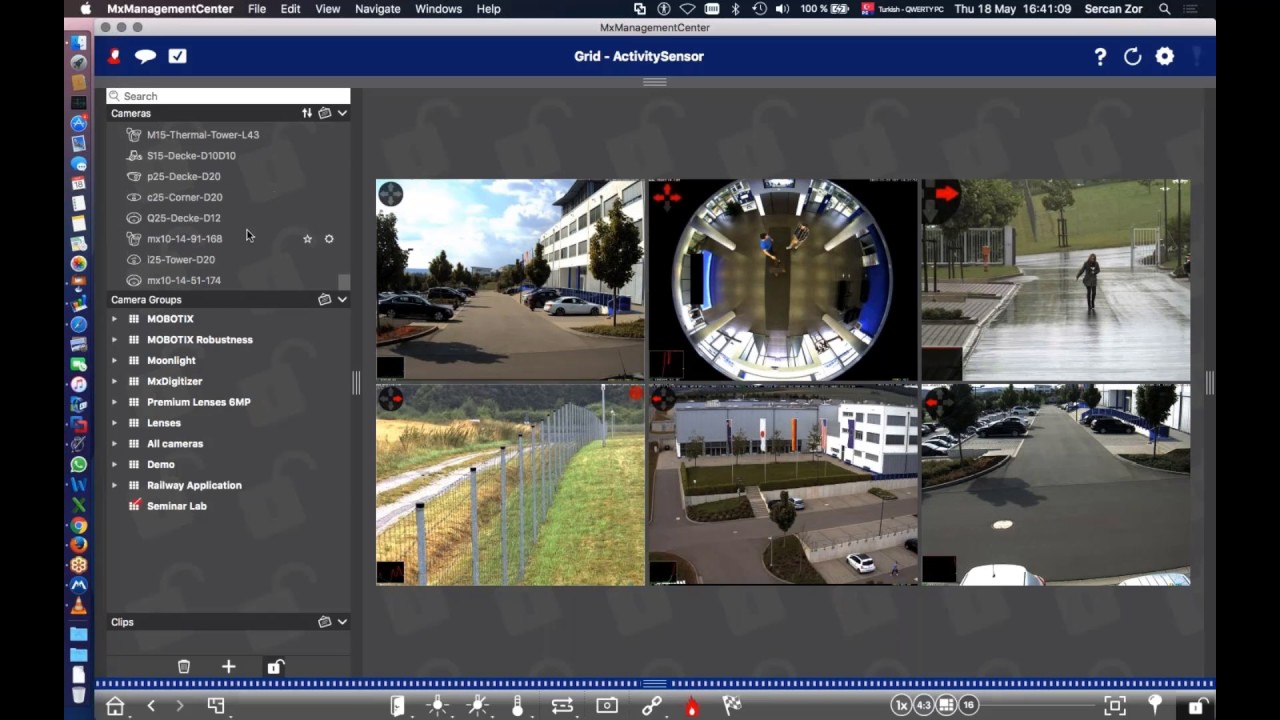Image resolution: width=1280 pixels, height=720 pixels.
Task: Expand the MOBOTIX Robustness group
Action: pyautogui.click(x=114, y=340)
